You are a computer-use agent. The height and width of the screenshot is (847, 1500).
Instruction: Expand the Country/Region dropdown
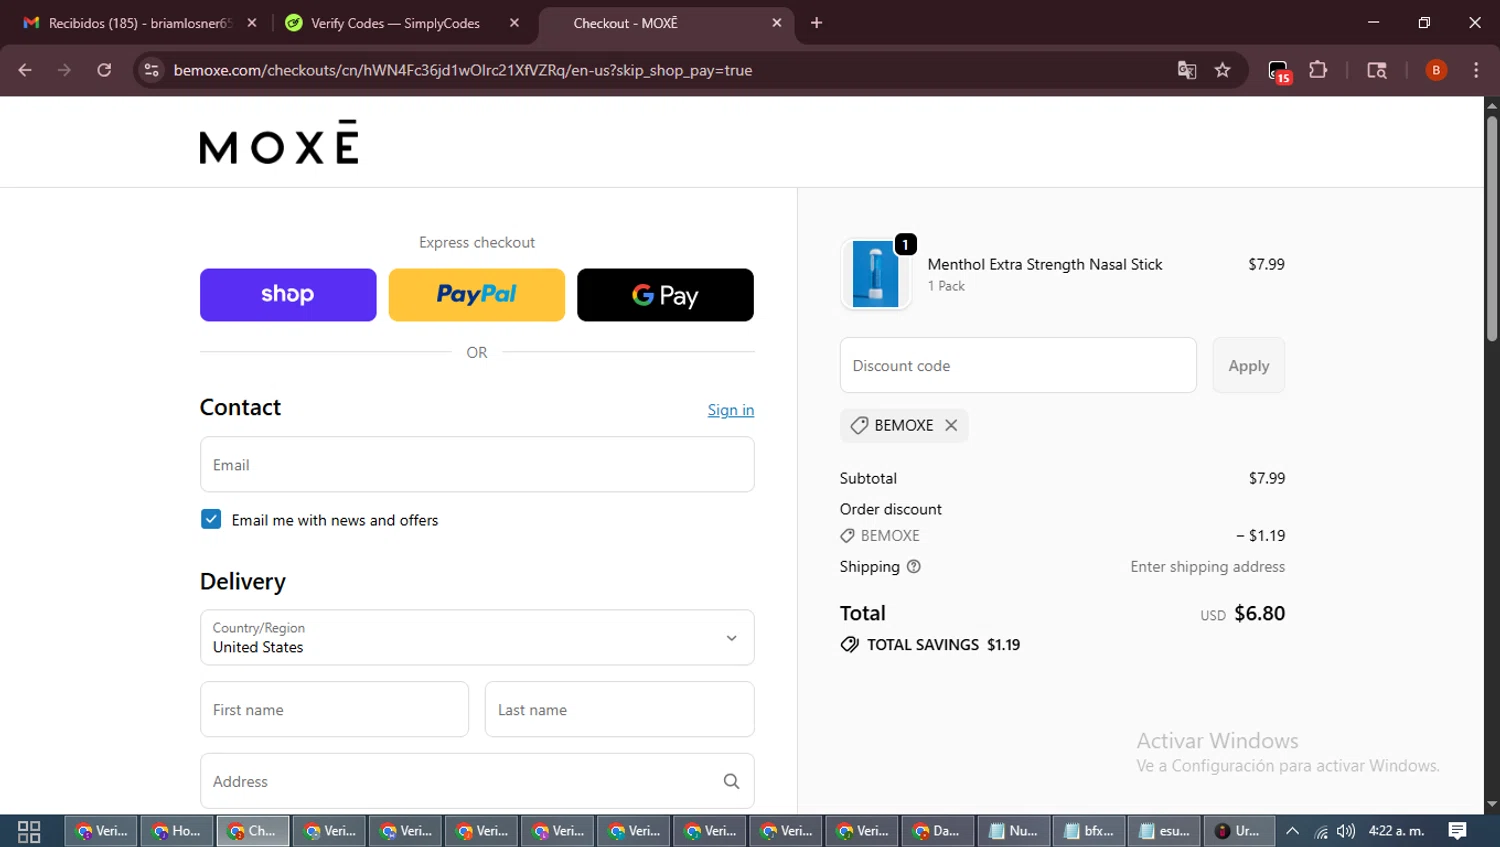pyautogui.click(x=477, y=637)
